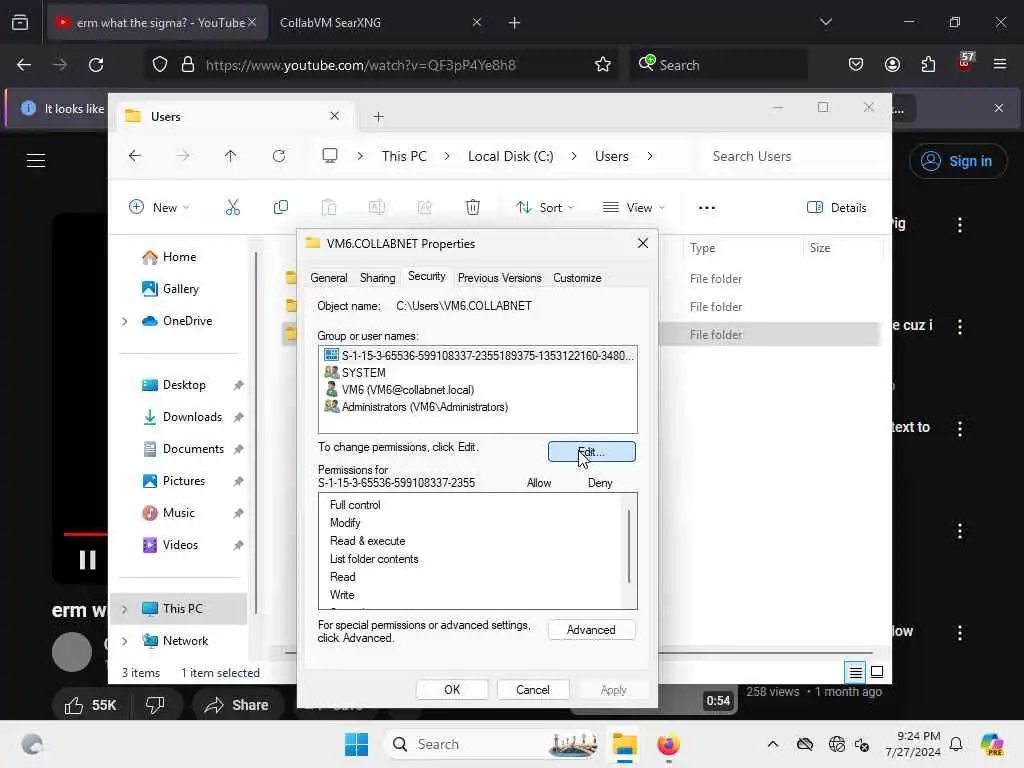
Task: Switch to the details list view icon
Action: tap(856, 671)
